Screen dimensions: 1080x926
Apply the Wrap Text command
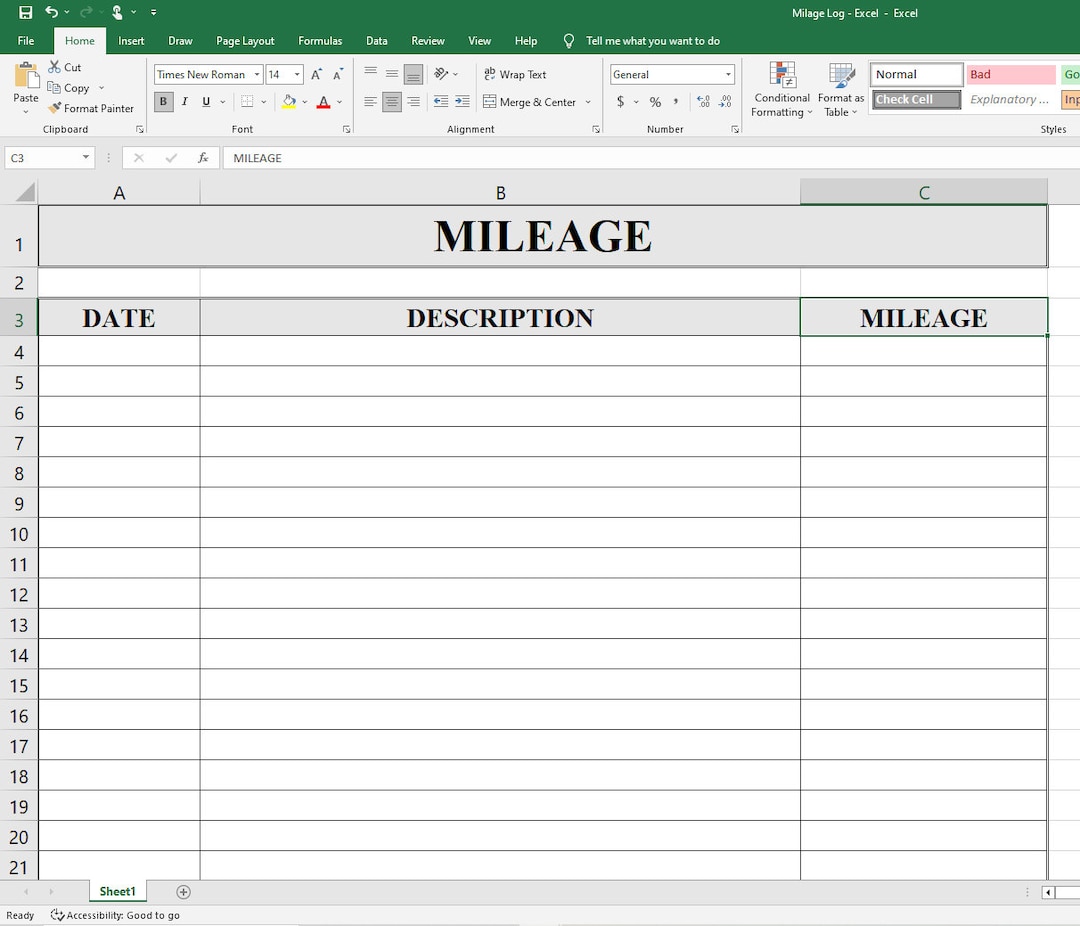[x=515, y=74]
